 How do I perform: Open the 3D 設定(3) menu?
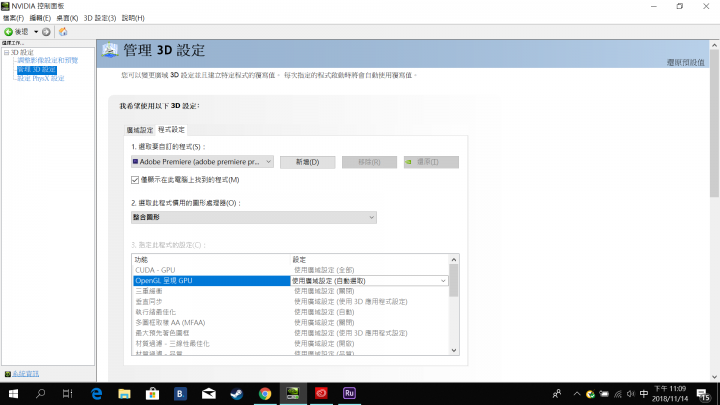tap(100, 18)
